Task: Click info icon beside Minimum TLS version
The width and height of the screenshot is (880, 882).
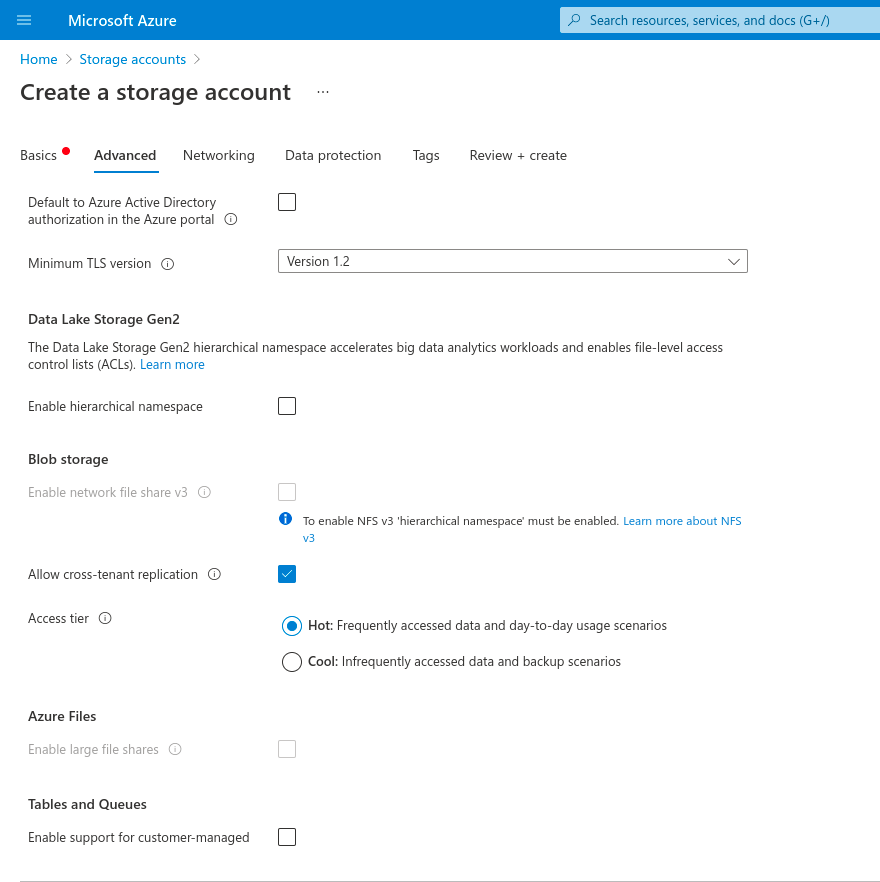Action: point(168,264)
